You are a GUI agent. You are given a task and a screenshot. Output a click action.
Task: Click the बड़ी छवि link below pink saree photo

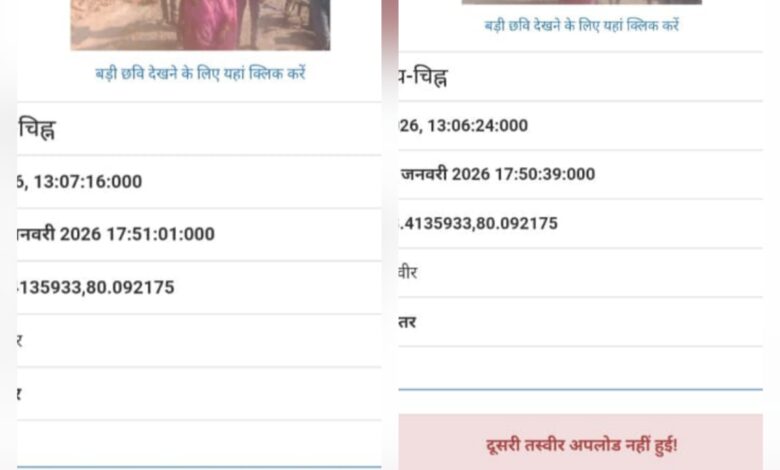click(200, 74)
